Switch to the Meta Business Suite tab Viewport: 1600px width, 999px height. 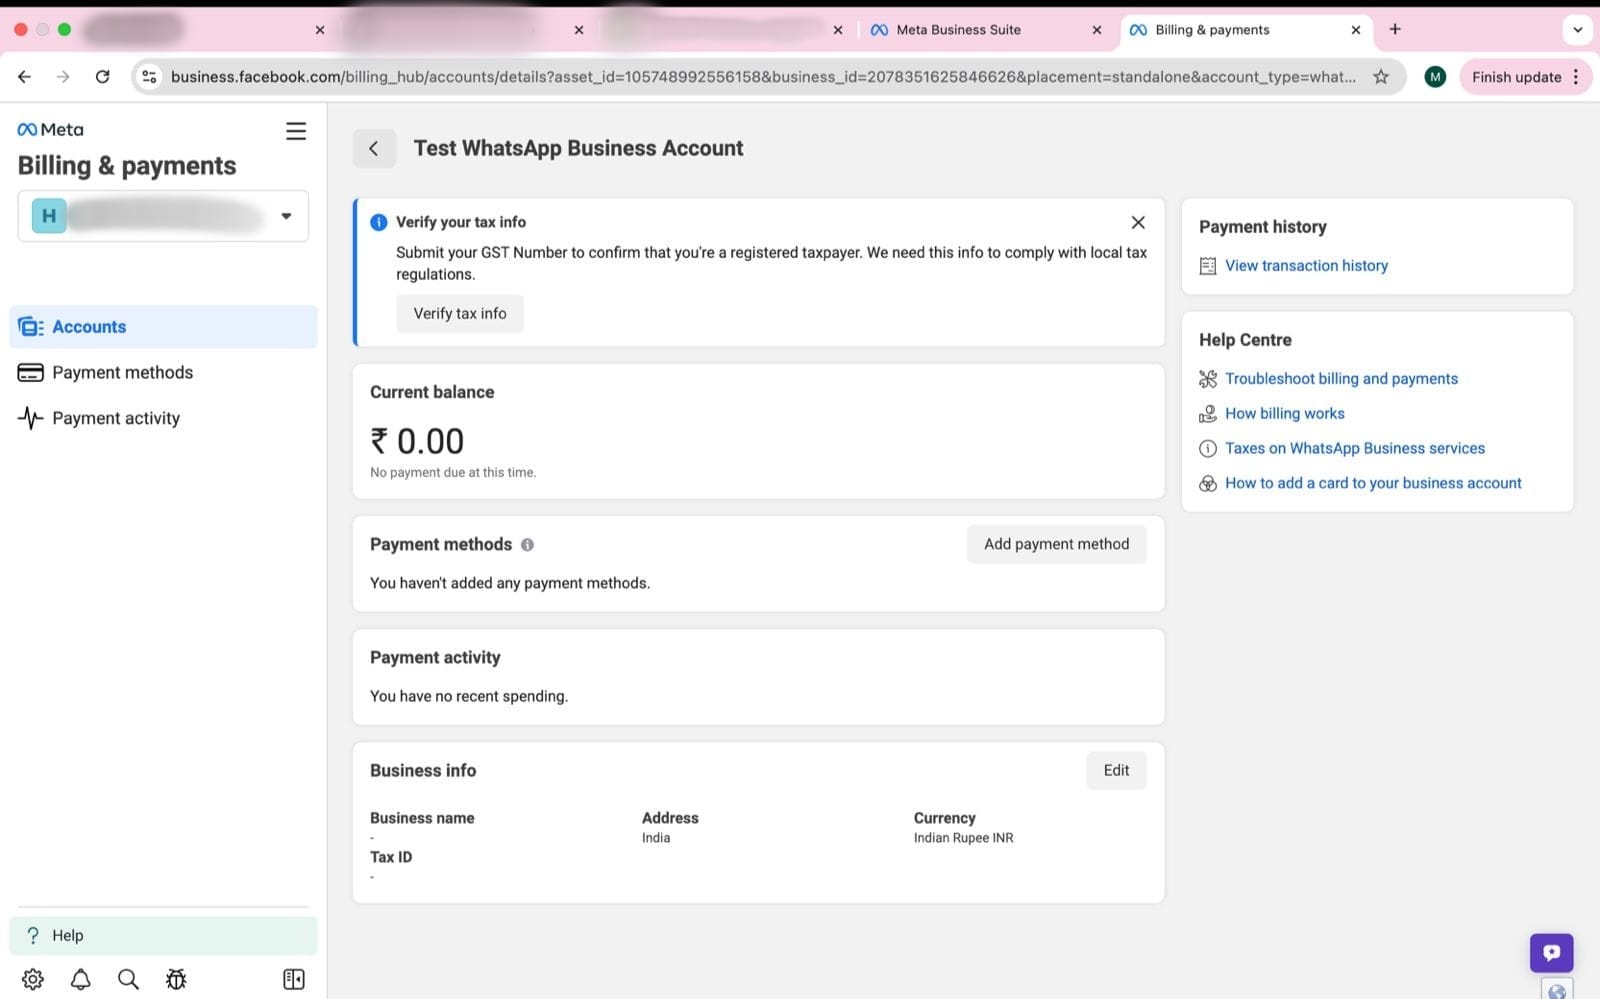(x=957, y=30)
